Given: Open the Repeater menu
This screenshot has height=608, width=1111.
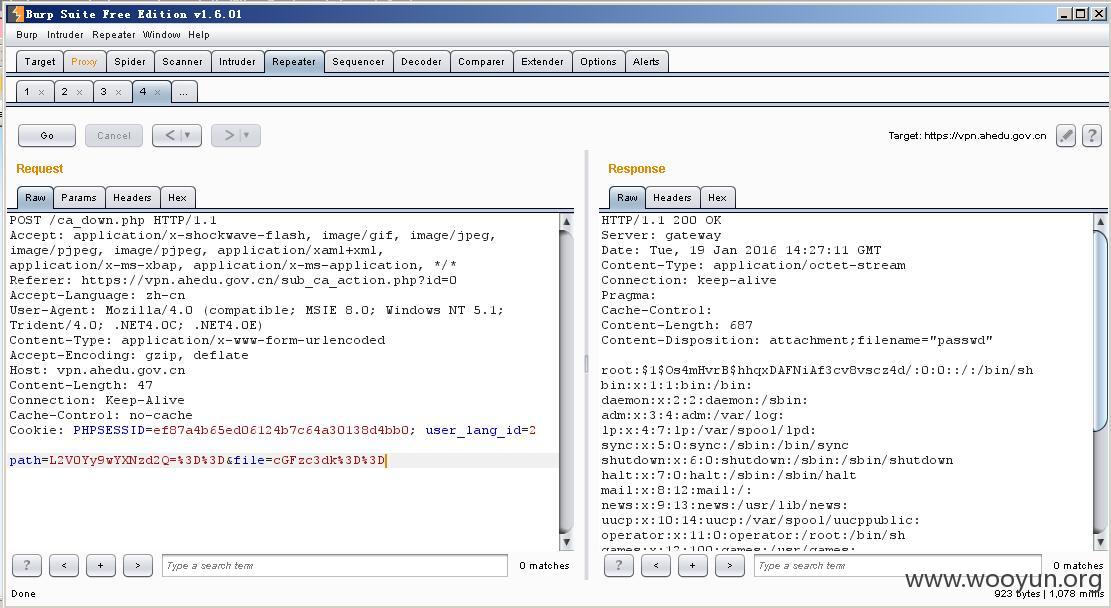Looking at the screenshot, I should point(113,35).
